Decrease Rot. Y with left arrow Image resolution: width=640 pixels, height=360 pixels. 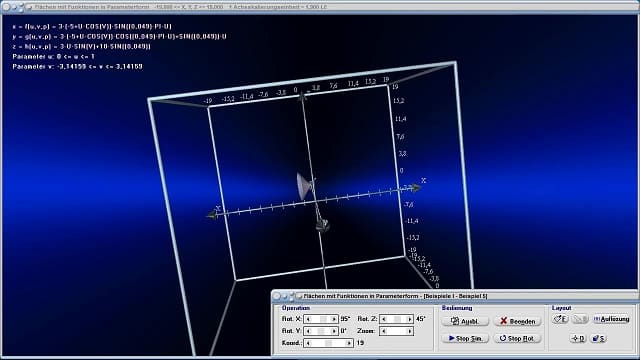pos(308,331)
